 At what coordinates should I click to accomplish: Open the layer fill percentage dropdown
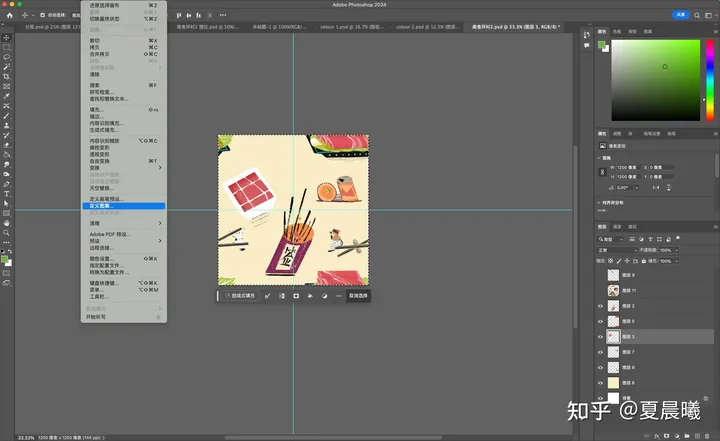coord(676,261)
